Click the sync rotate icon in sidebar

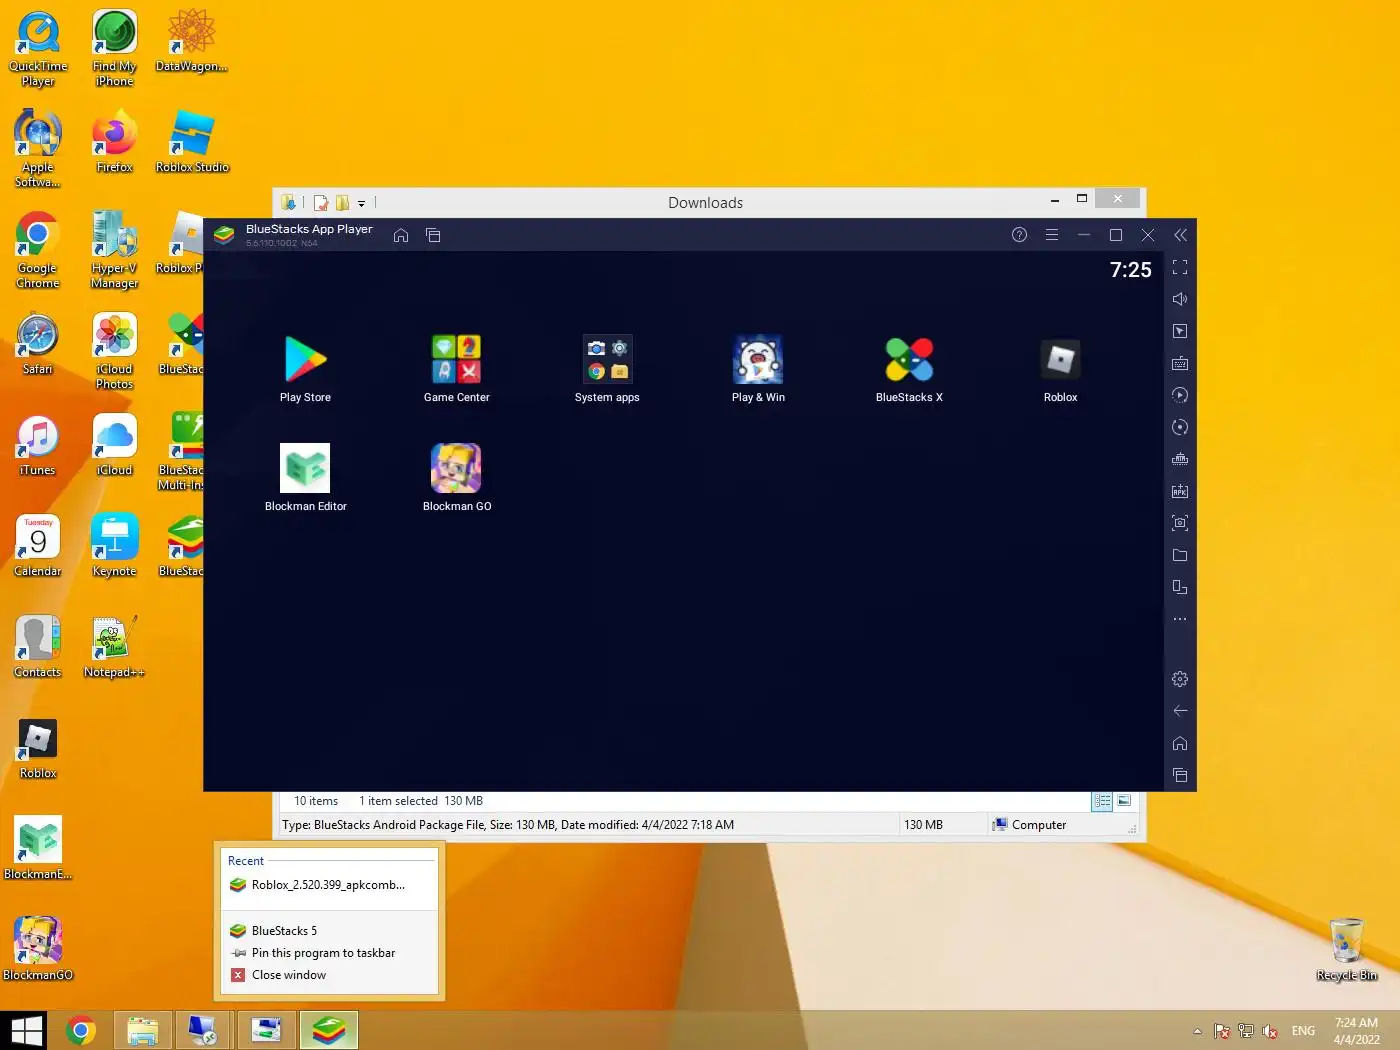pyautogui.click(x=1180, y=427)
